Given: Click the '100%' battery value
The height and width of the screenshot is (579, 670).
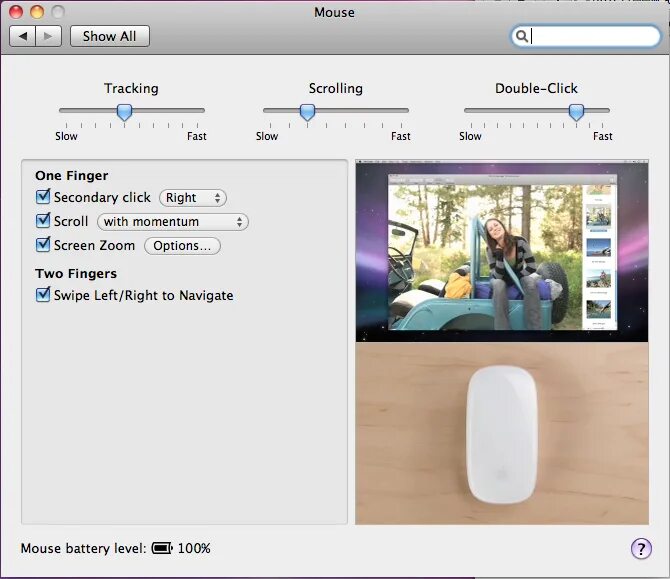Looking at the screenshot, I should click(194, 548).
